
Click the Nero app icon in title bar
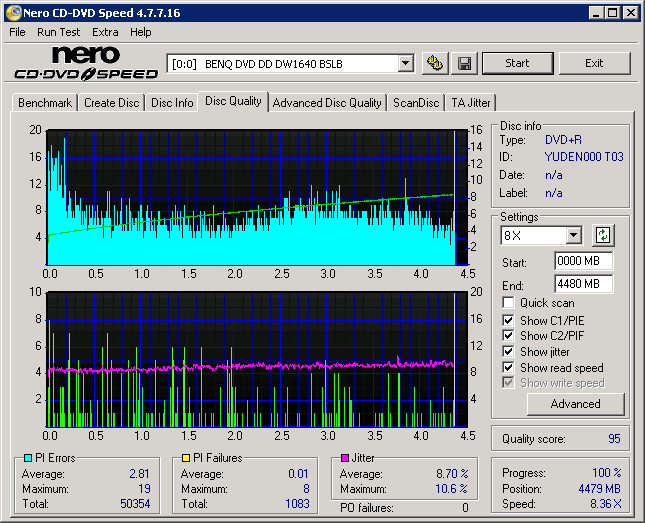pos(11,13)
